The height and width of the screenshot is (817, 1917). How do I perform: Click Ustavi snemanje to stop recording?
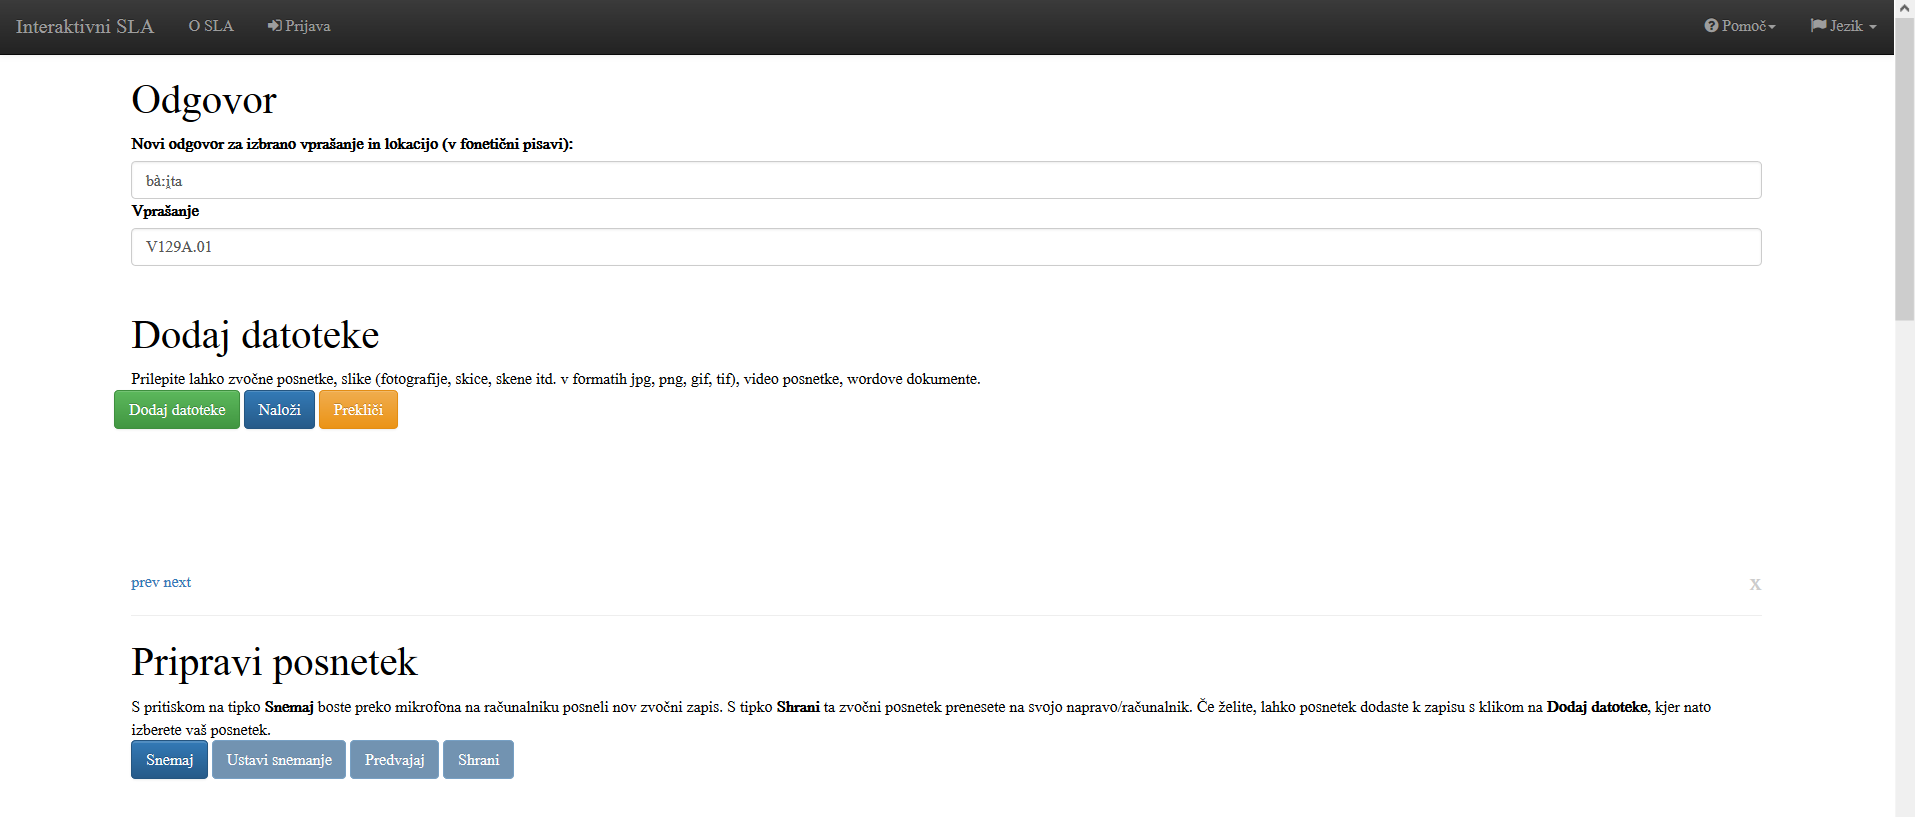[279, 760]
